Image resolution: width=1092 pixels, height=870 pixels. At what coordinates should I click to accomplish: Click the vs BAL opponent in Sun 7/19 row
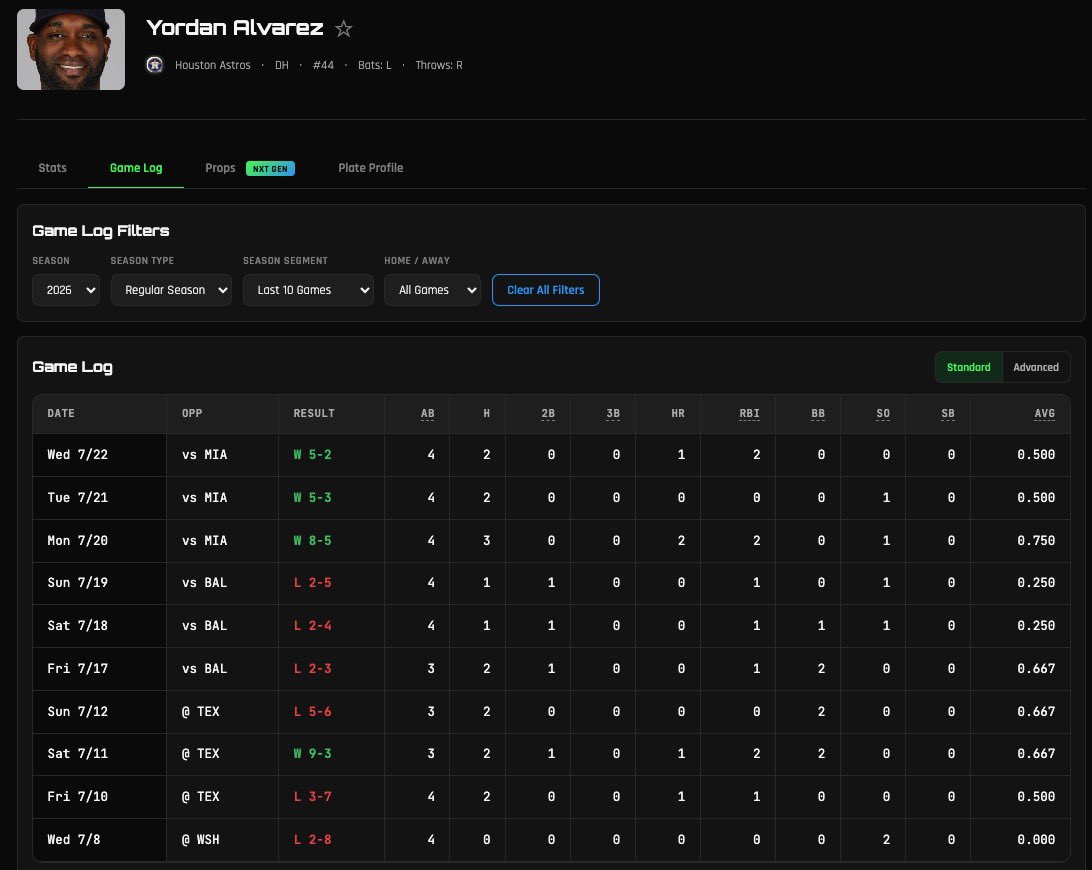click(205, 582)
